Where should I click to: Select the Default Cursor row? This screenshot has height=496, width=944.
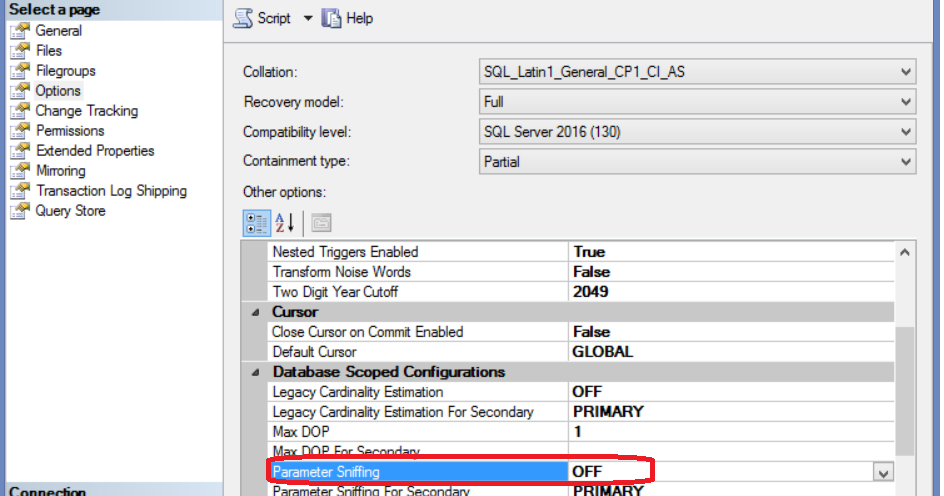point(580,352)
